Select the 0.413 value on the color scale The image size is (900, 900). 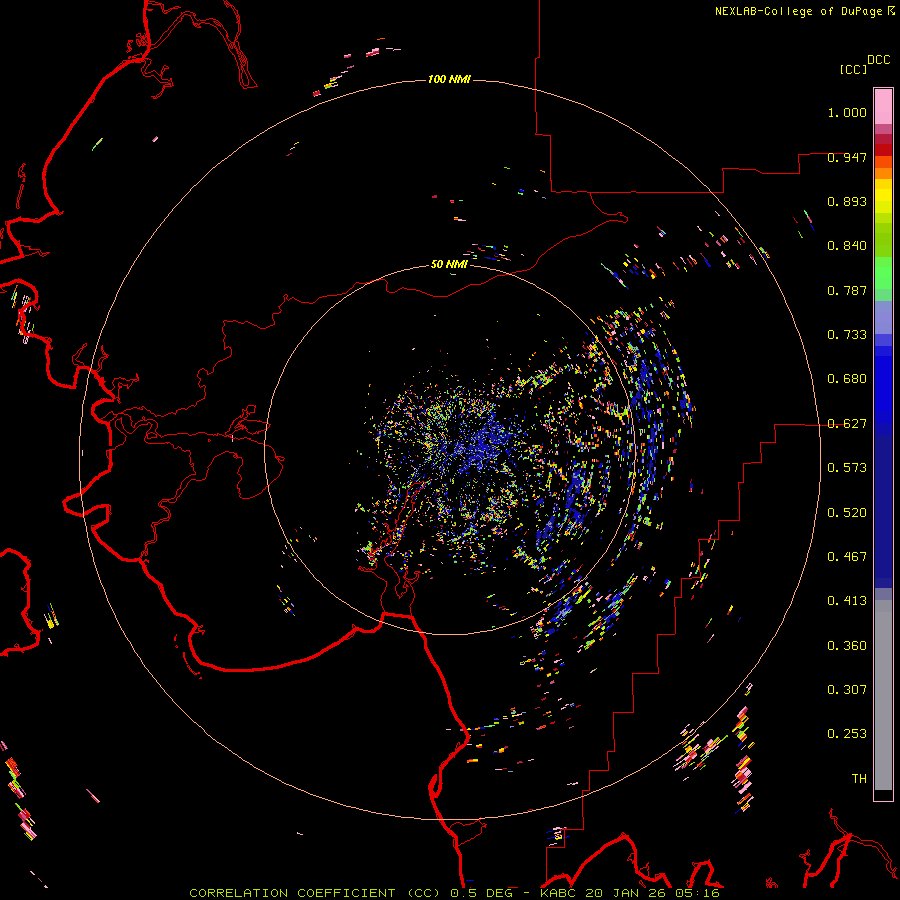click(x=847, y=601)
